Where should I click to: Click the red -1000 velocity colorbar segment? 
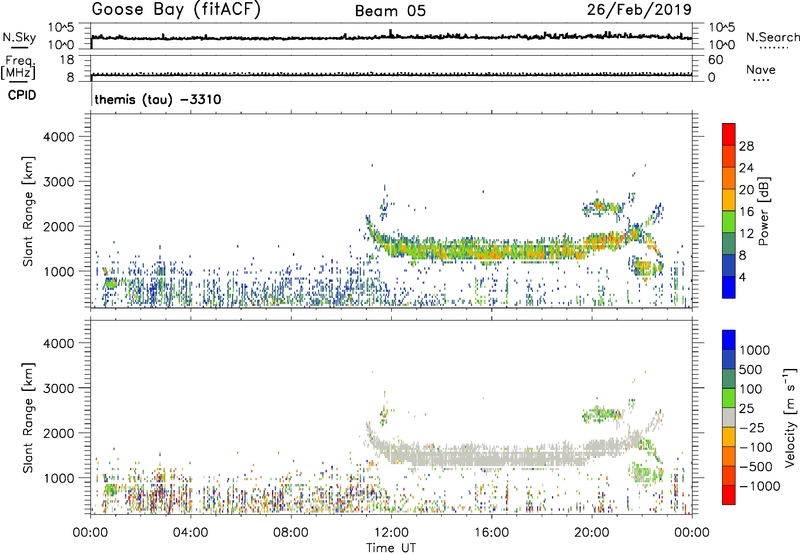pos(729,495)
